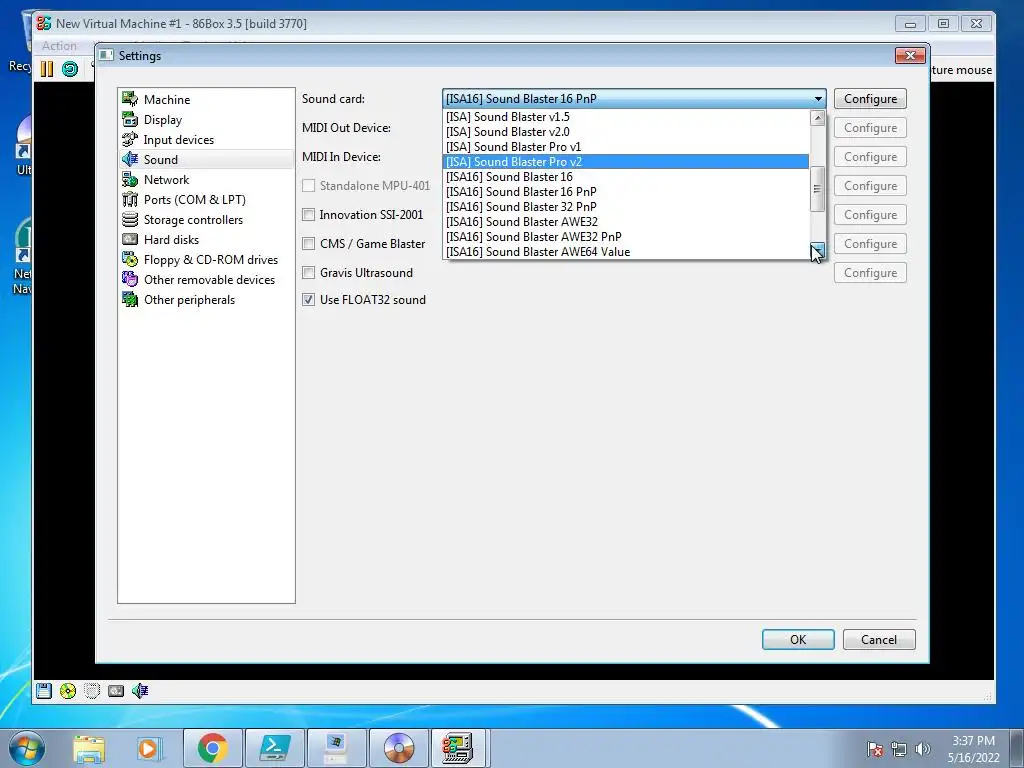Open the Machine settings category icon
Screen dimensions: 1024x768
pyautogui.click(x=130, y=99)
